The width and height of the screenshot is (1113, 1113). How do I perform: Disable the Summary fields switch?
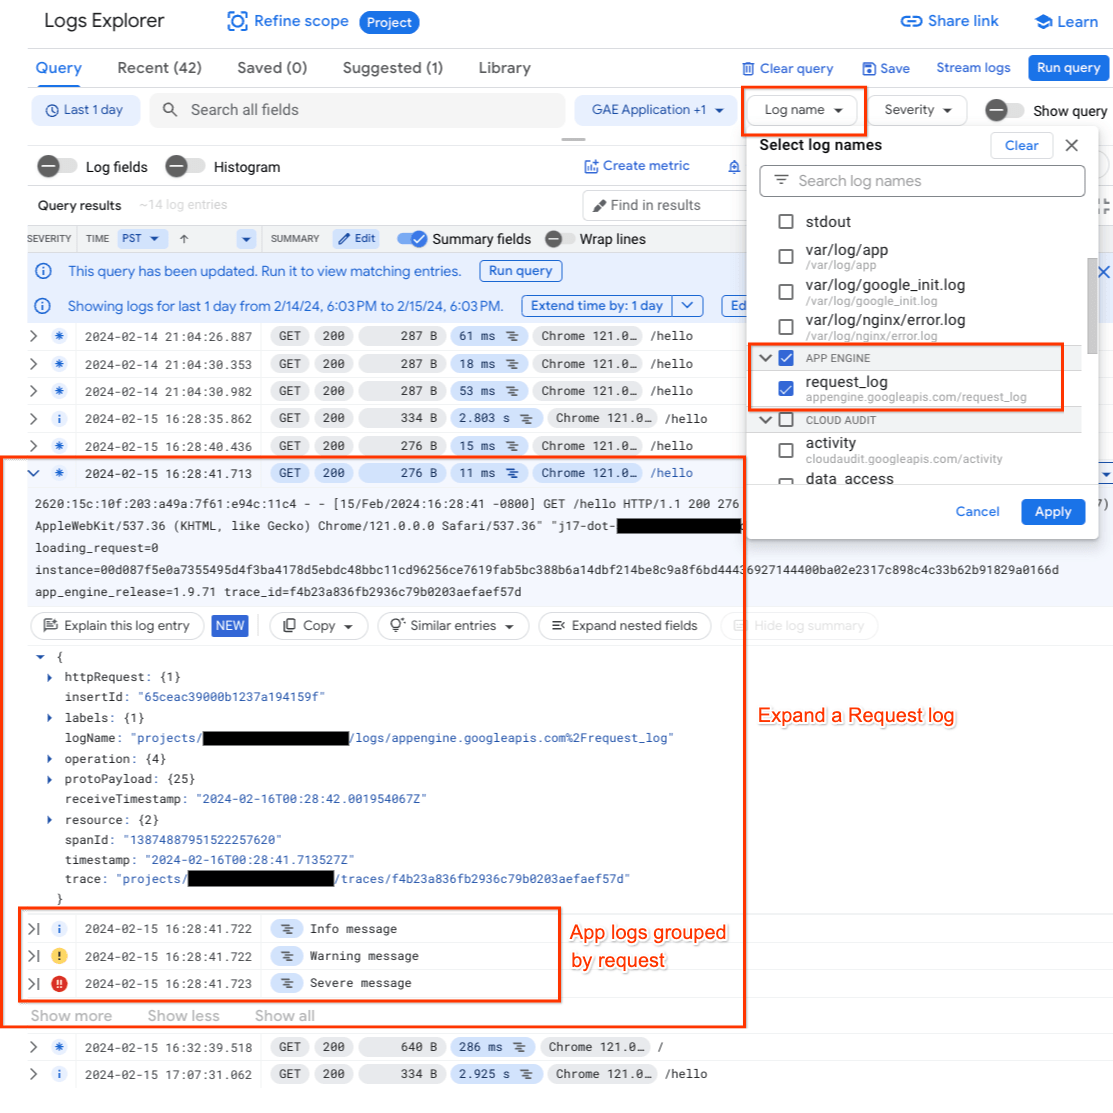(412, 239)
